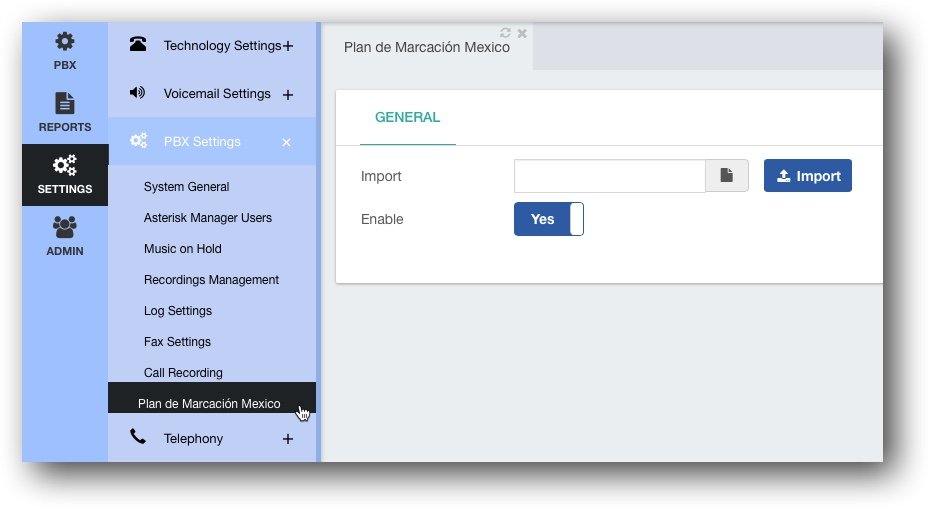Open the Admin users icon
This screenshot has height=508, width=929.
click(65, 227)
